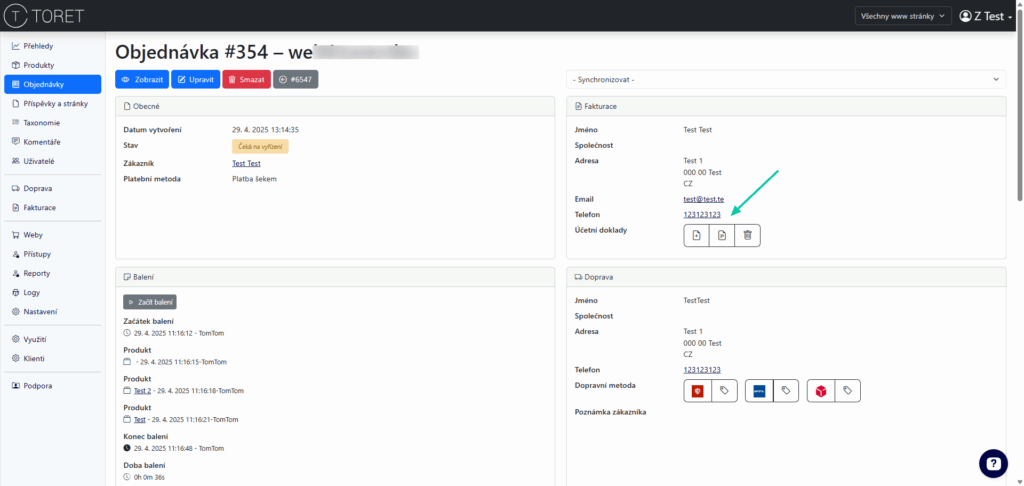Image resolution: width=1024 pixels, height=486 pixels.
Task: Open Fakturace in the sidebar
Action: [x=40, y=207]
